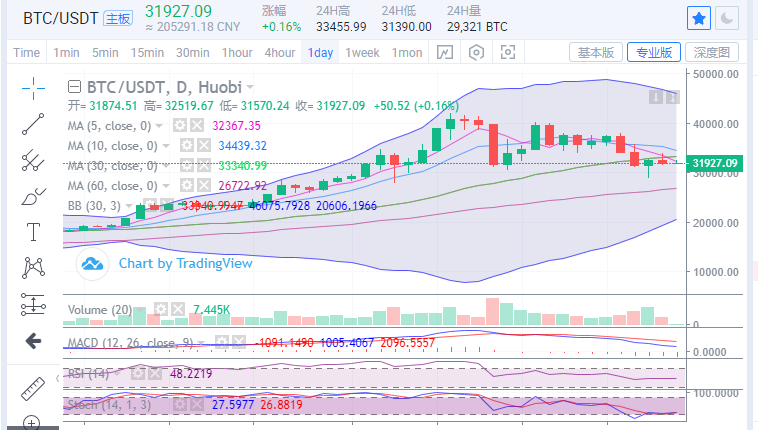Open settings gear for MA 60 indicator
This screenshot has height=430, width=758.
[187, 186]
